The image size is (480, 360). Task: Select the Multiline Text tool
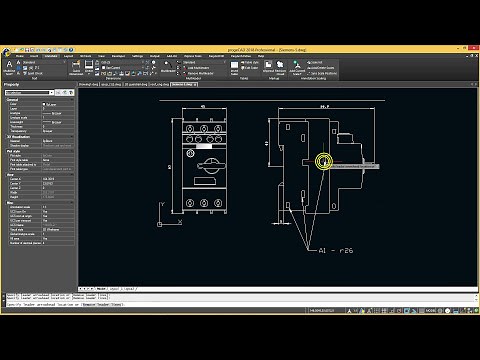[x=9, y=67]
